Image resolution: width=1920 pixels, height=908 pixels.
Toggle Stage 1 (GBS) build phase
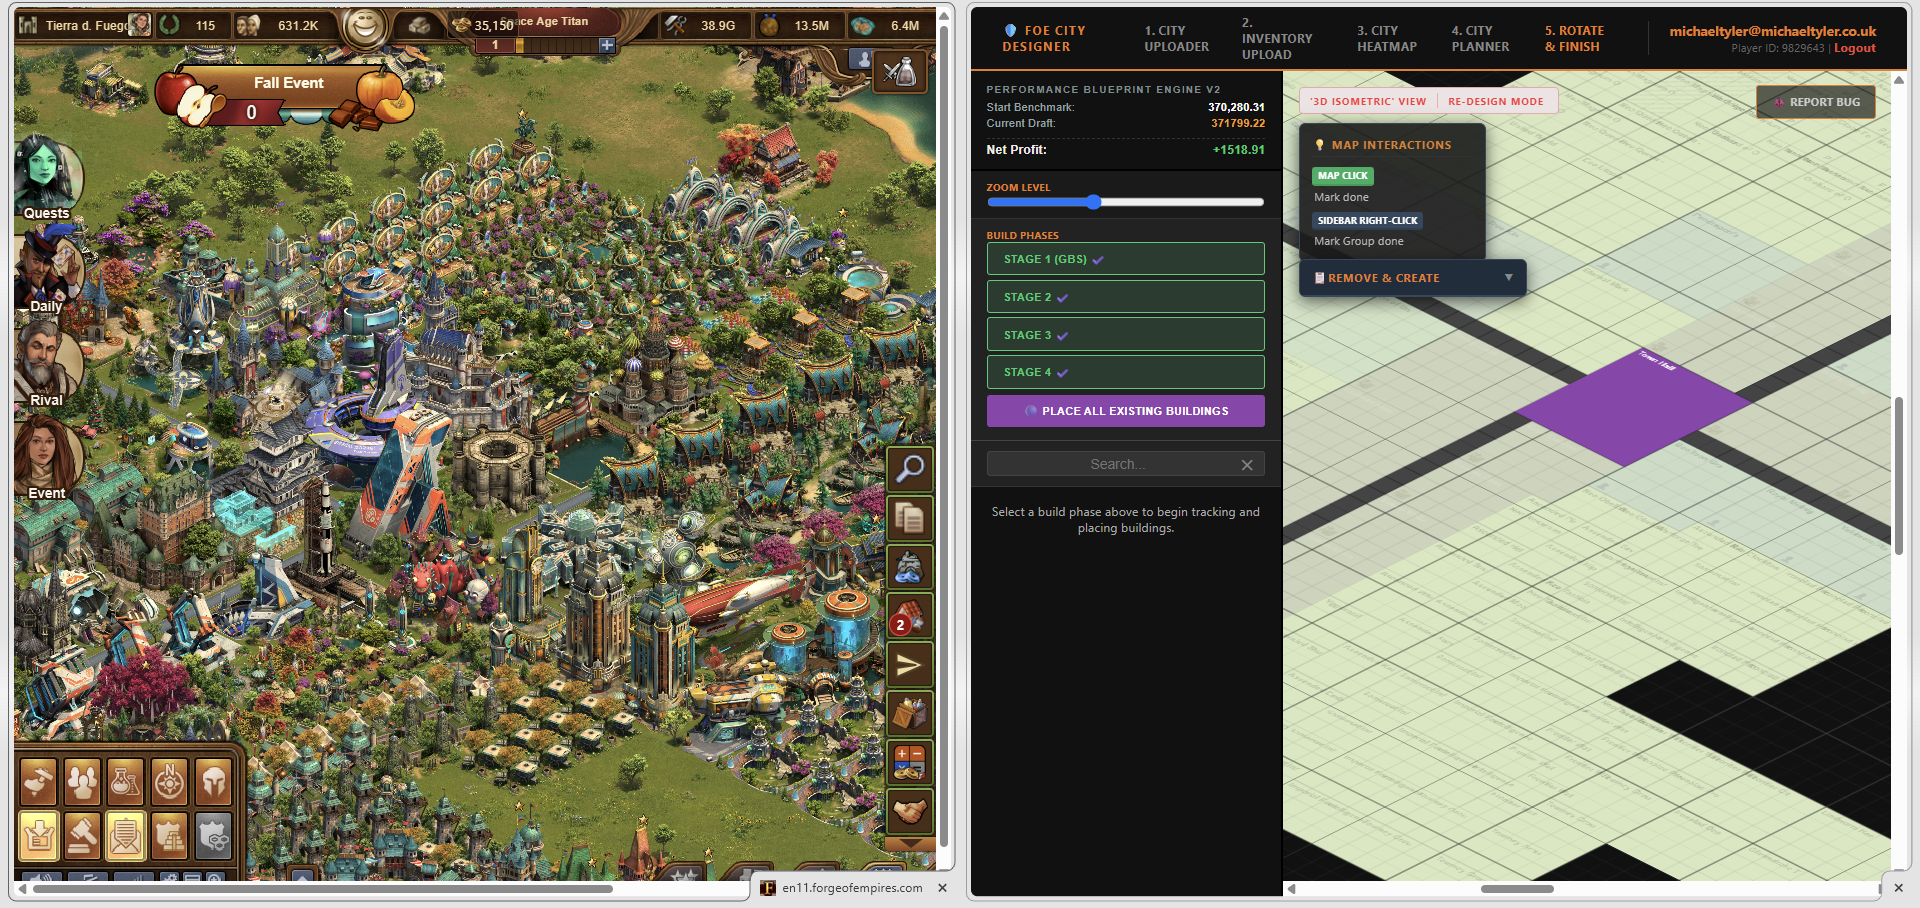(x=1125, y=259)
